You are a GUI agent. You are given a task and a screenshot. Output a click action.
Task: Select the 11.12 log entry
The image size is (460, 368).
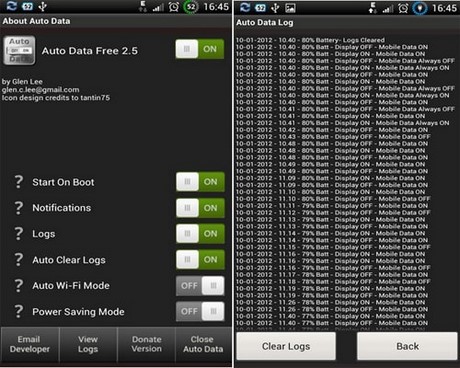click(333, 212)
